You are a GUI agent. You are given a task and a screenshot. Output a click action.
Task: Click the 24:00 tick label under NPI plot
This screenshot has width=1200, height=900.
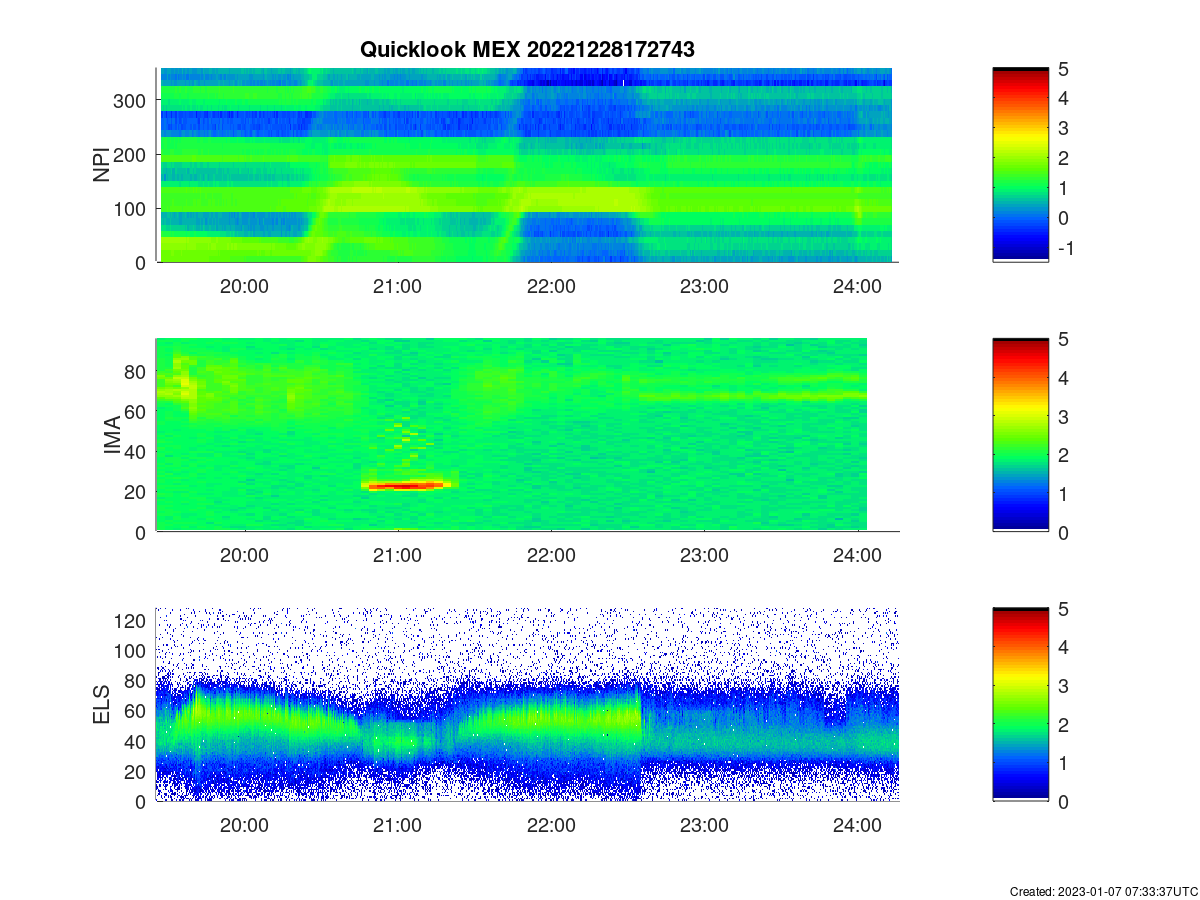point(857,286)
